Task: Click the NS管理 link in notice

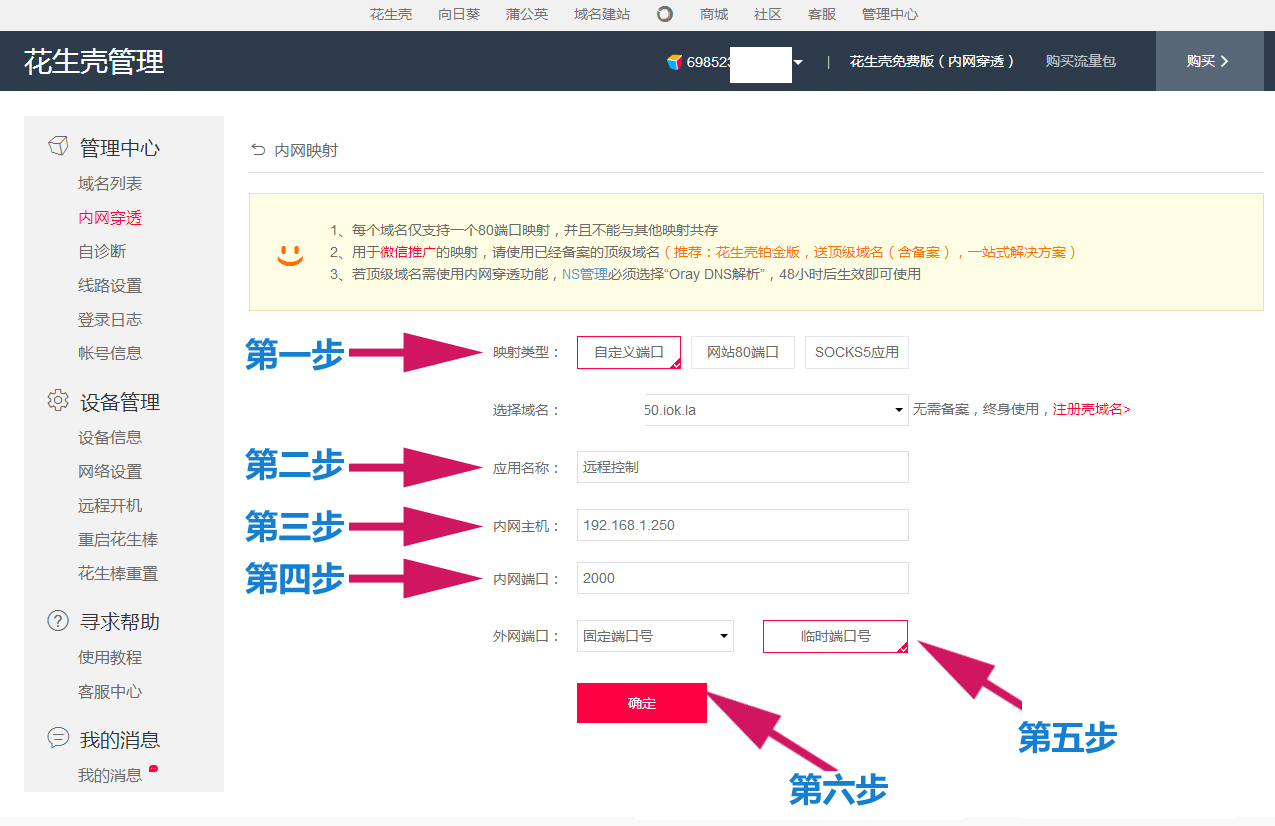Action: pyautogui.click(x=585, y=274)
